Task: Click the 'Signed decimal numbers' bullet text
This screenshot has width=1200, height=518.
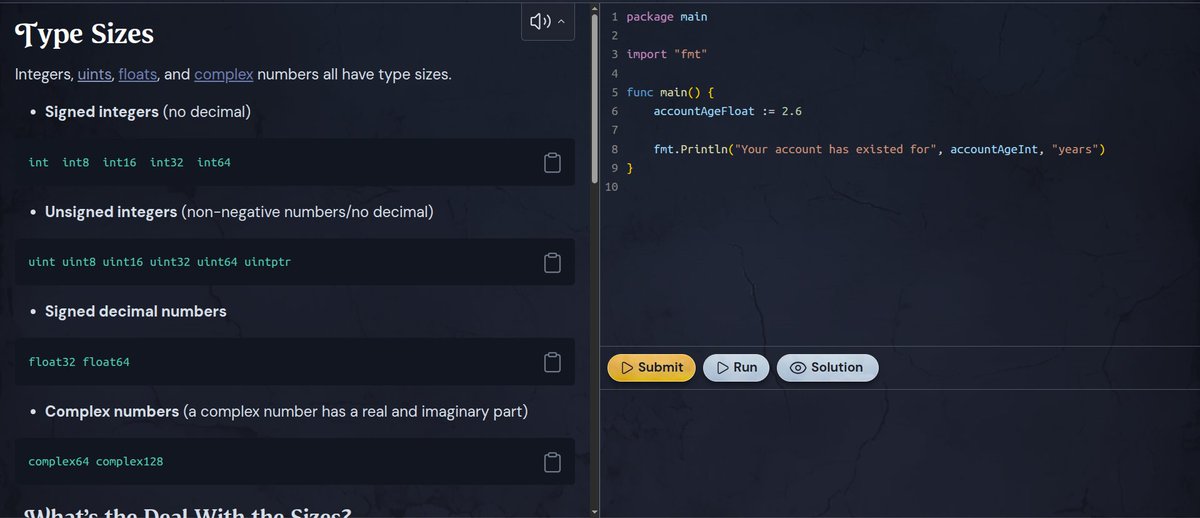Action: [136, 311]
